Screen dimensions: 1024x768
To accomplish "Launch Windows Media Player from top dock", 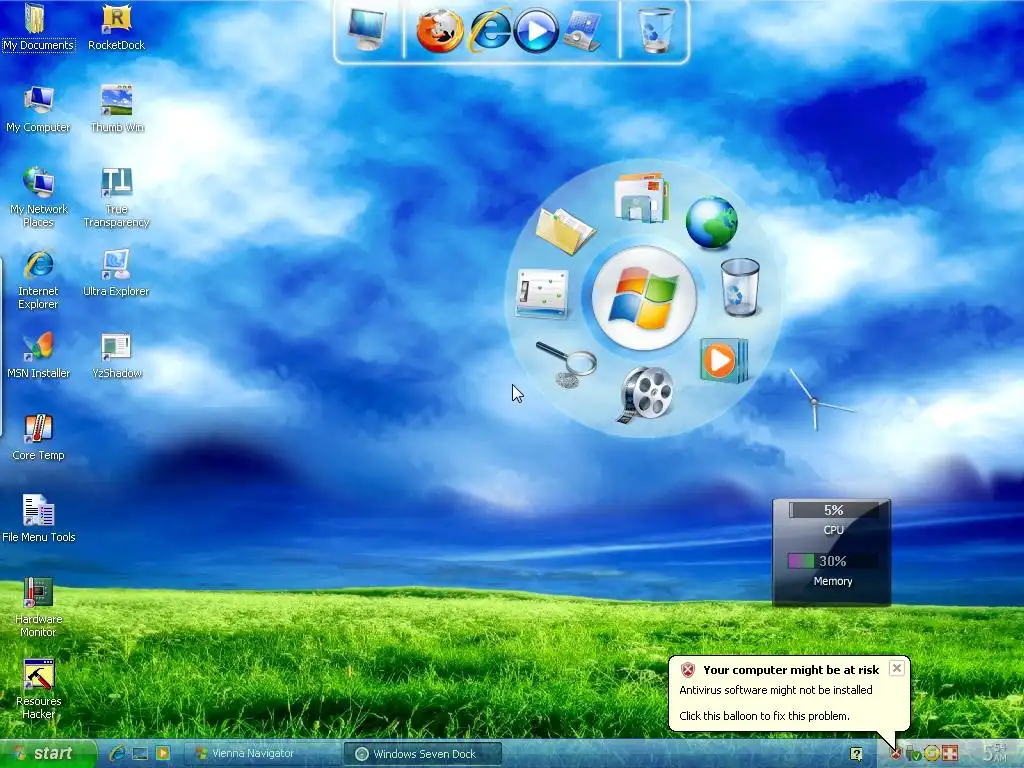I will pos(536,31).
